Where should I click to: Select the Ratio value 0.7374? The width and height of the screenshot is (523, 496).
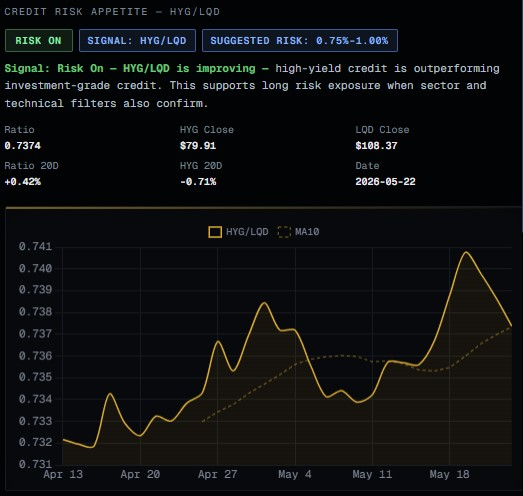click(x=22, y=146)
